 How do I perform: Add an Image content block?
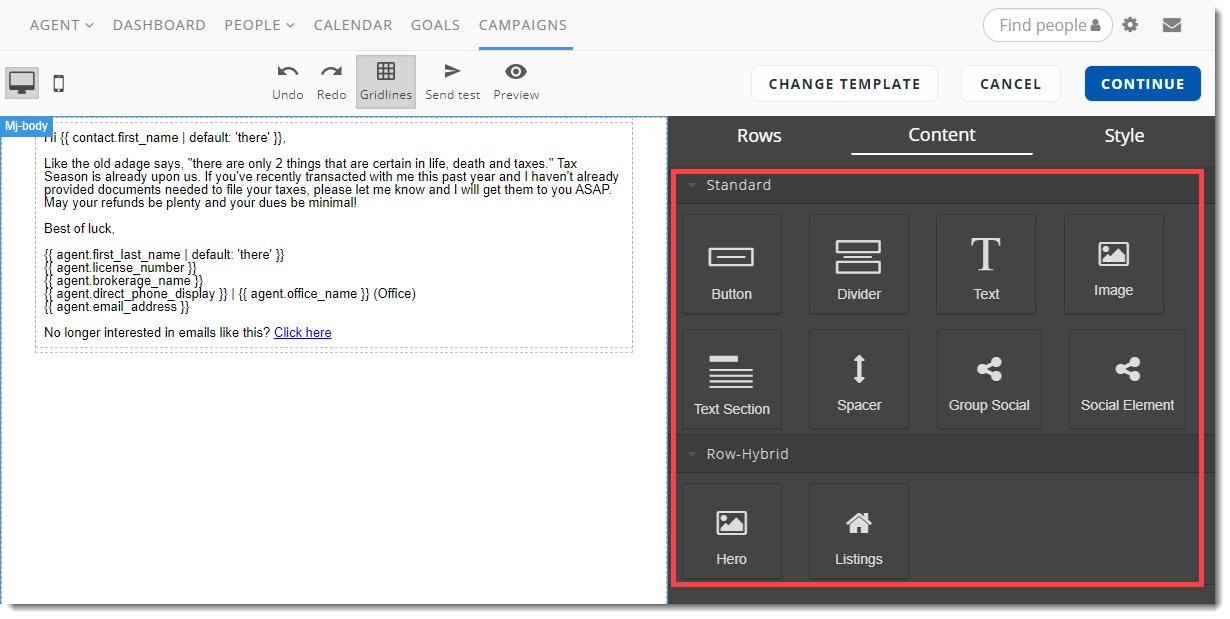pyautogui.click(x=1113, y=264)
